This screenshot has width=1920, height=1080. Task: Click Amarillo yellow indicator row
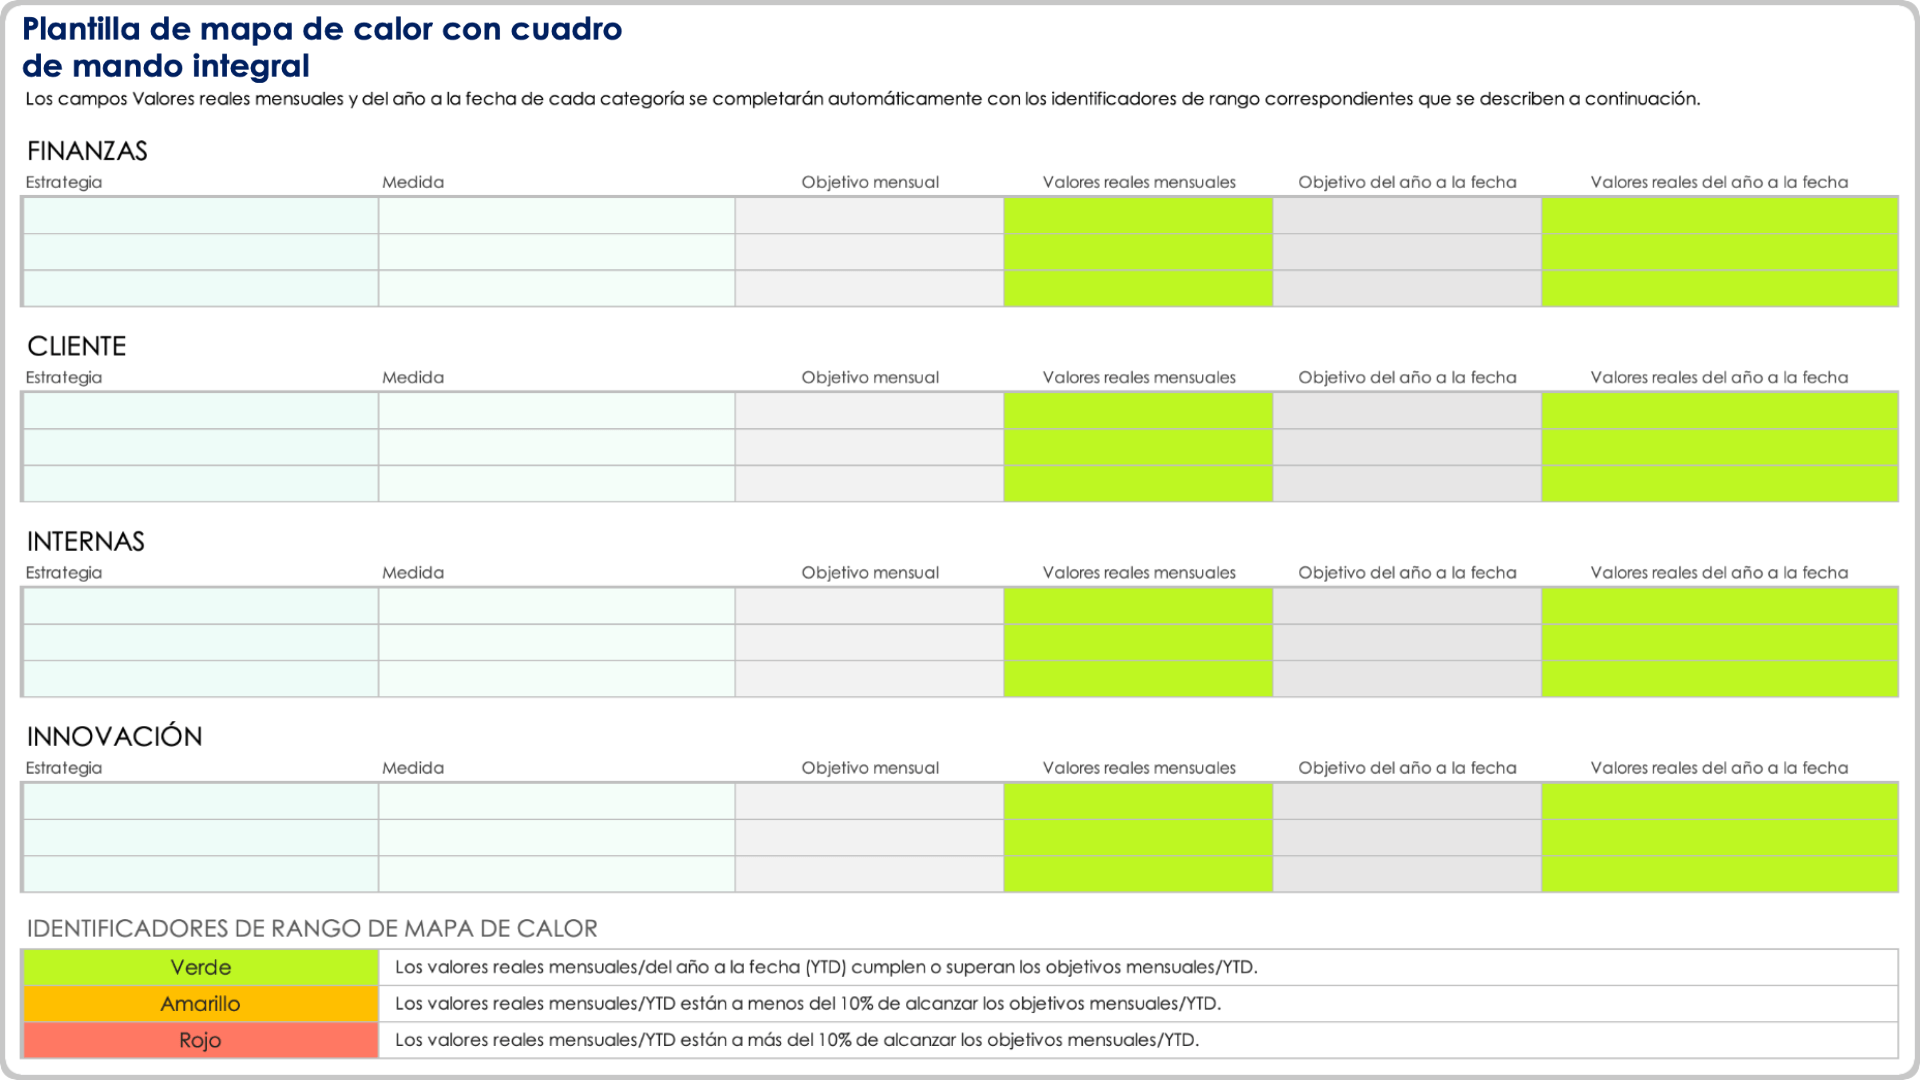pyautogui.click(x=199, y=1006)
